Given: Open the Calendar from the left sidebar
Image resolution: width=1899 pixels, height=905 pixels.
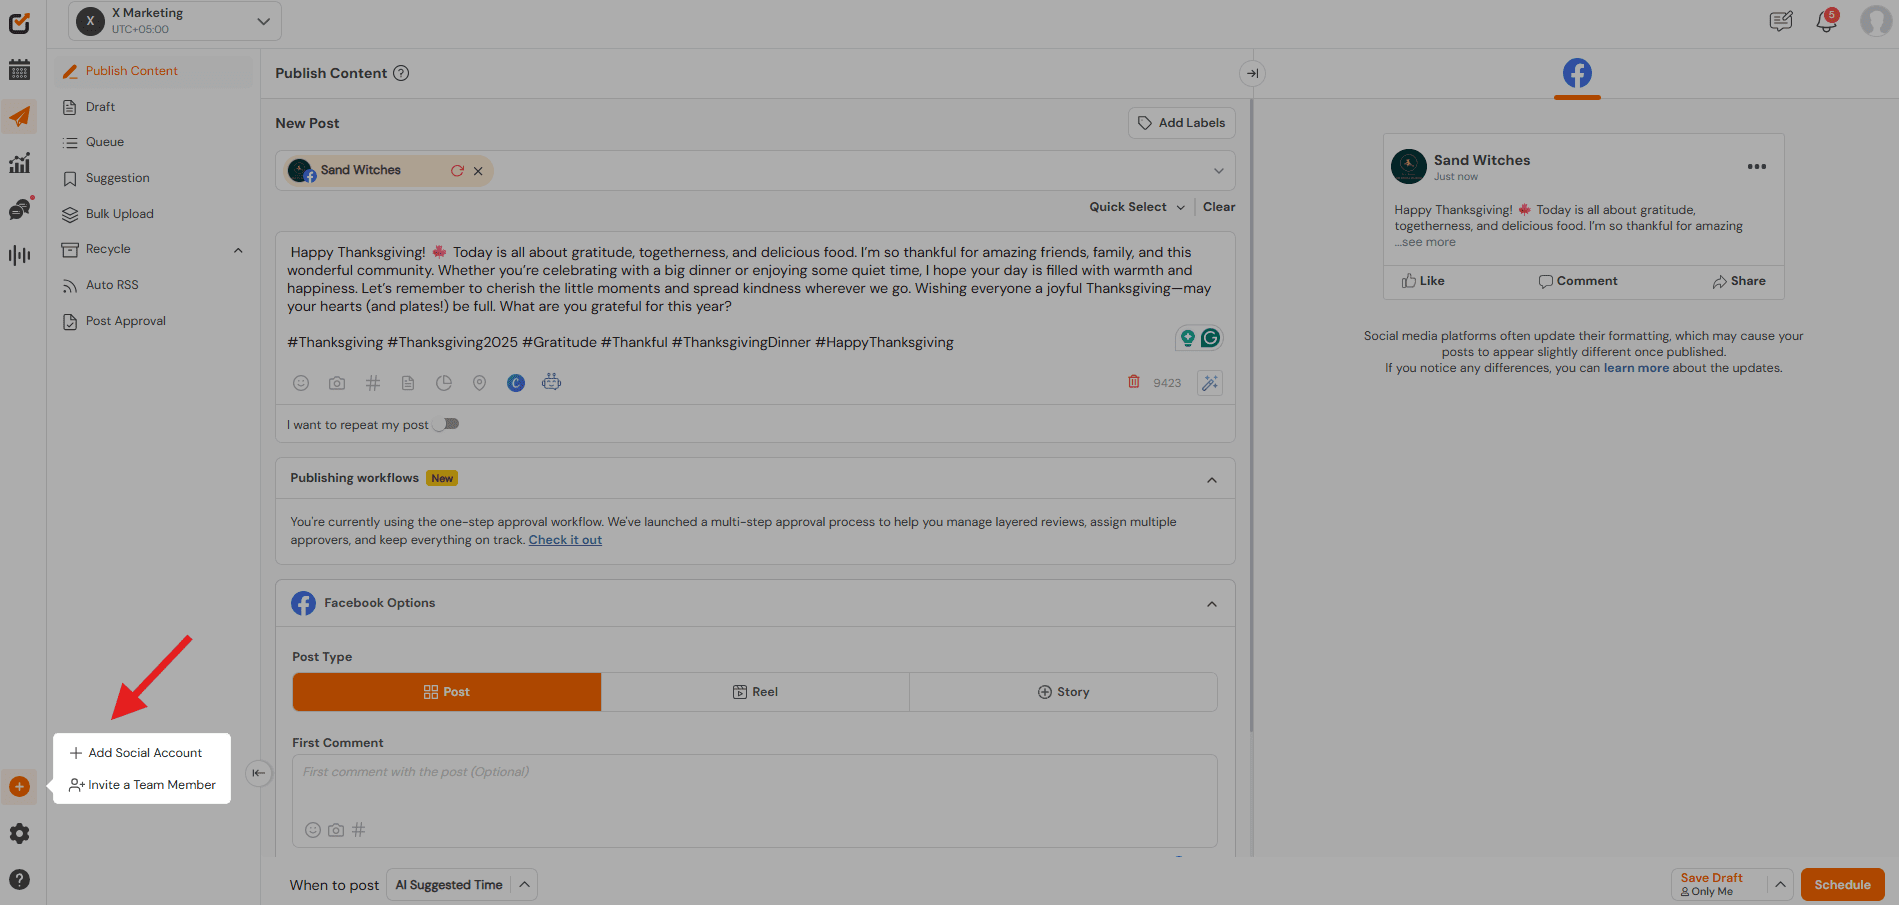Looking at the screenshot, I should point(19,70).
